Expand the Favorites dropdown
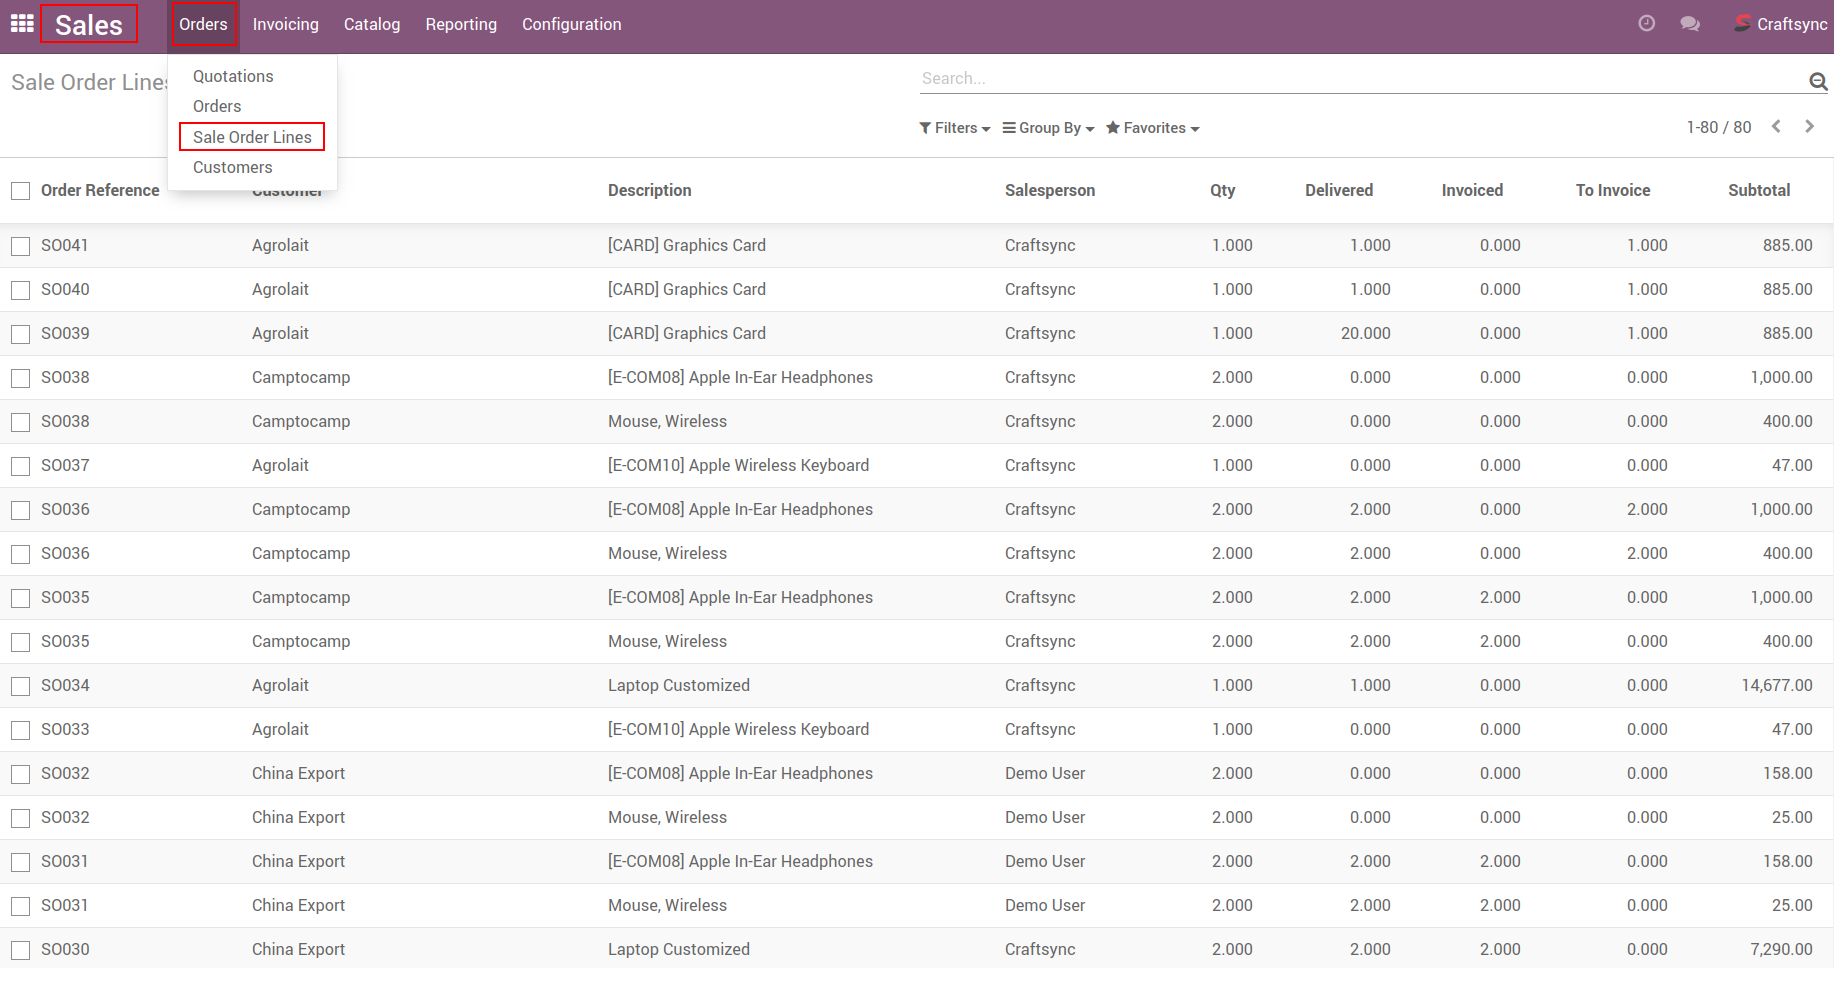 click(1152, 128)
